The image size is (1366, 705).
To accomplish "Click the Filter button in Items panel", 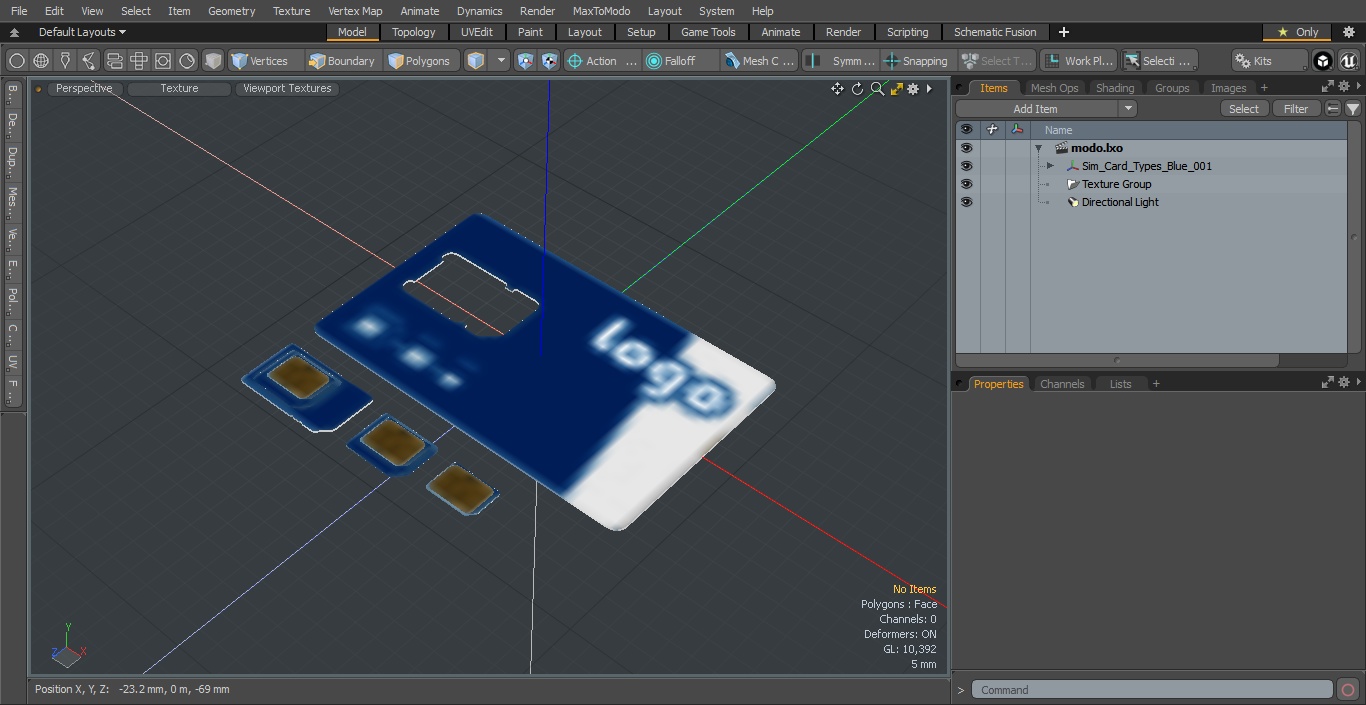I will click(x=1296, y=109).
